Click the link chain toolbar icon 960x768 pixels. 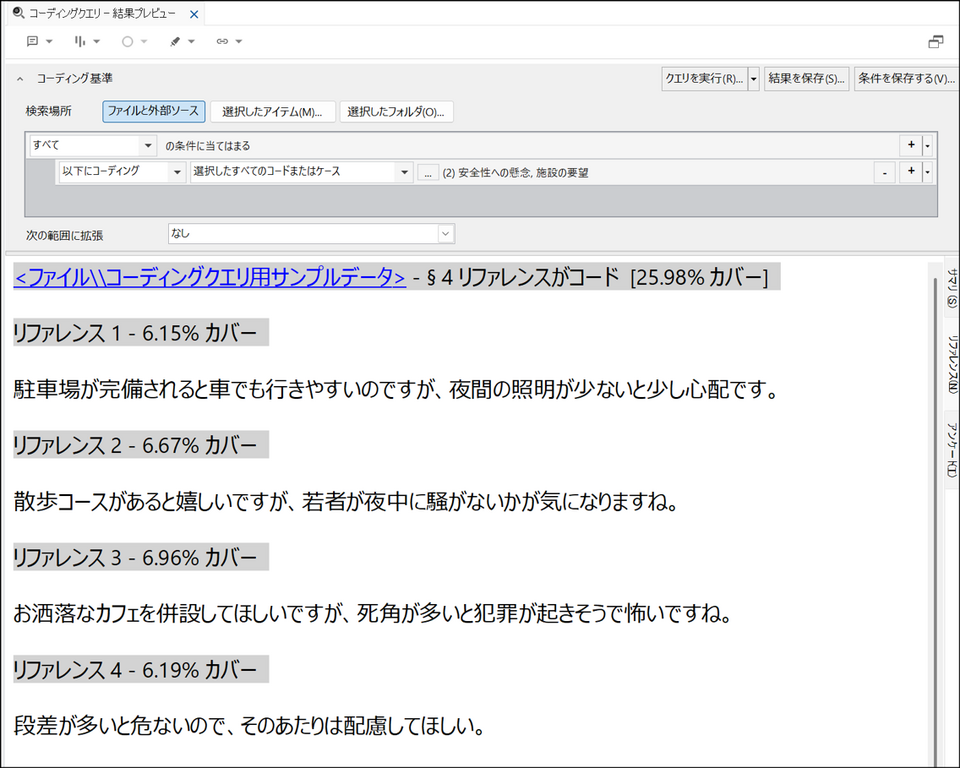pyautogui.click(x=222, y=42)
